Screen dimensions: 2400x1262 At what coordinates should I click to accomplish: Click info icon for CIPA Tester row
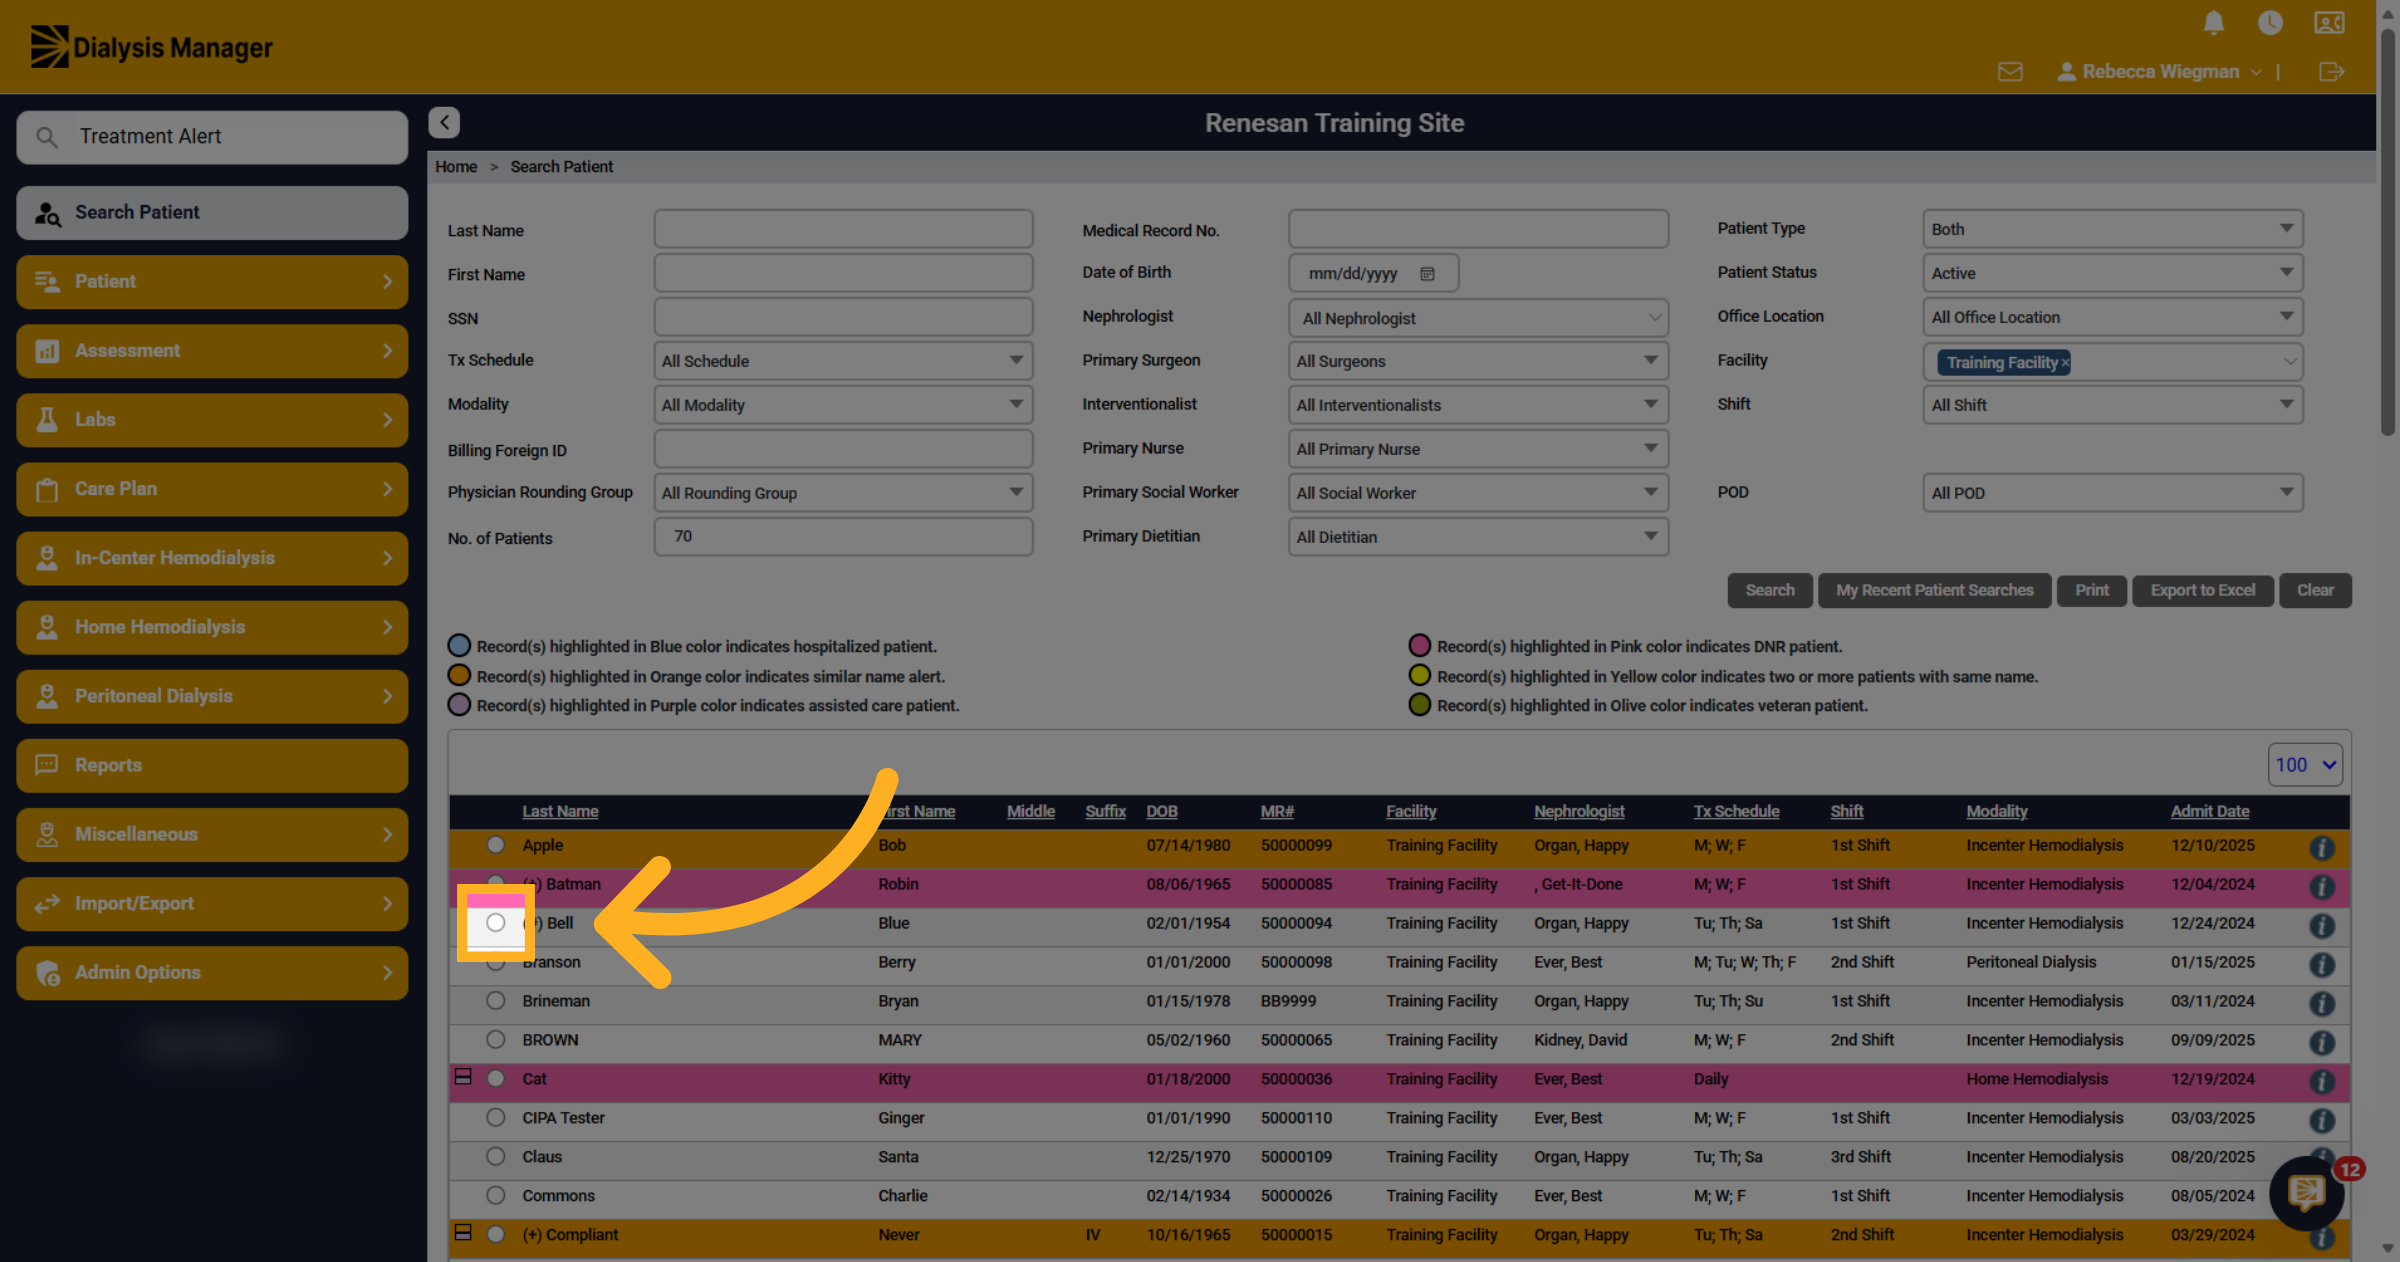click(2322, 1120)
